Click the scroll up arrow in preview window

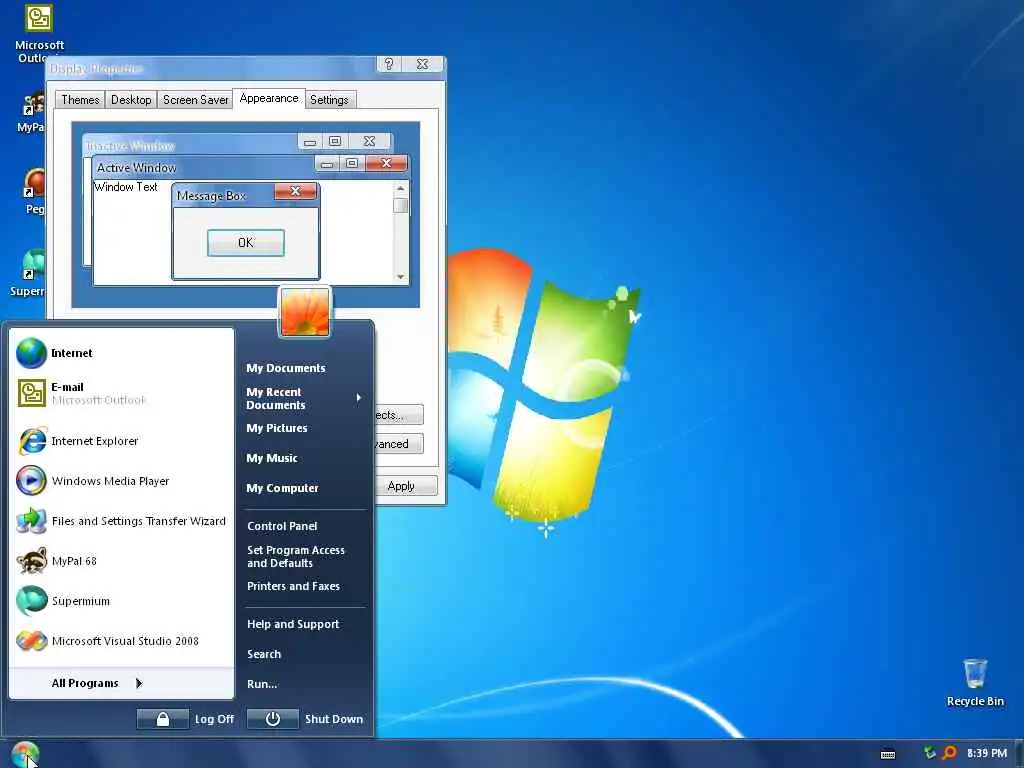tap(400, 189)
